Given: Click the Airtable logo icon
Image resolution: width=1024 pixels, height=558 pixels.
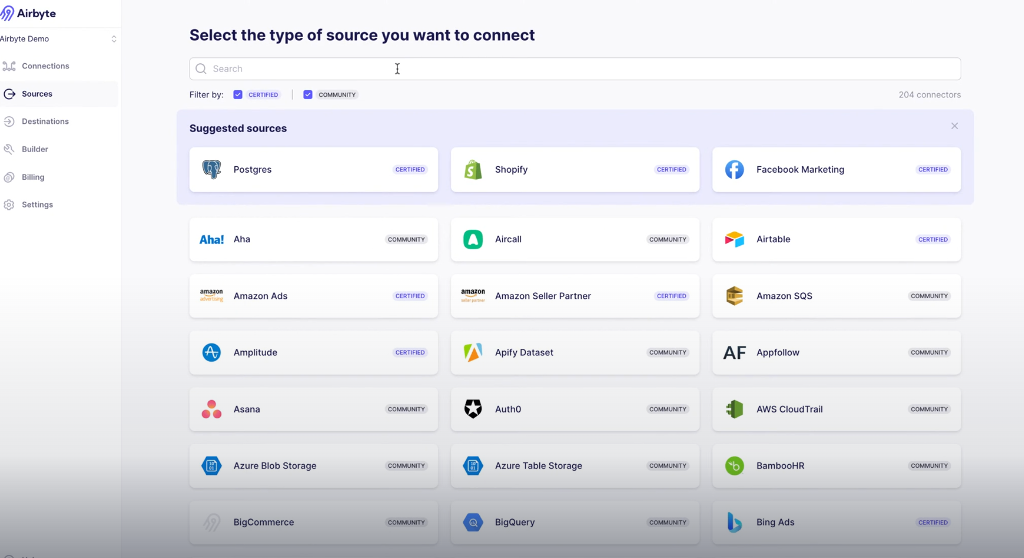Looking at the screenshot, I should click(x=734, y=239).
